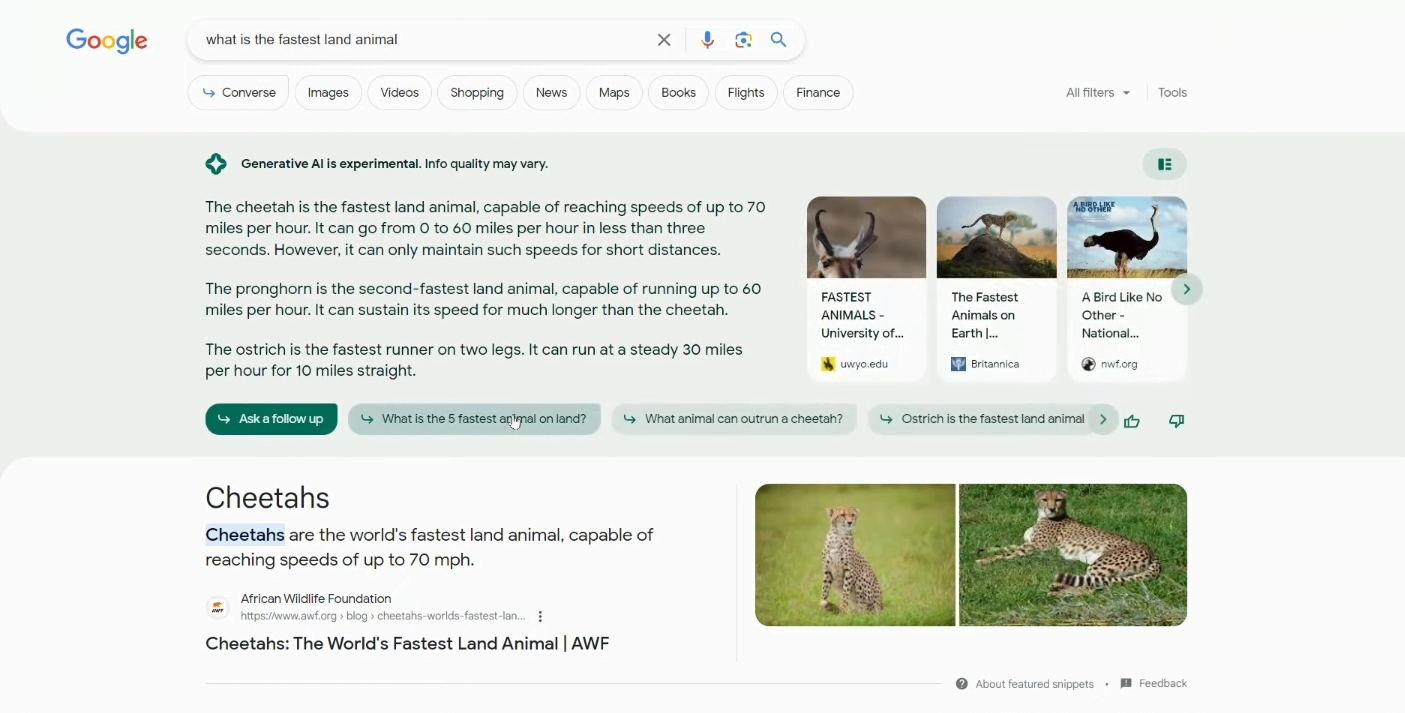Open the AWF cheetah article link

pyautogui.click(x=408, y=643)
